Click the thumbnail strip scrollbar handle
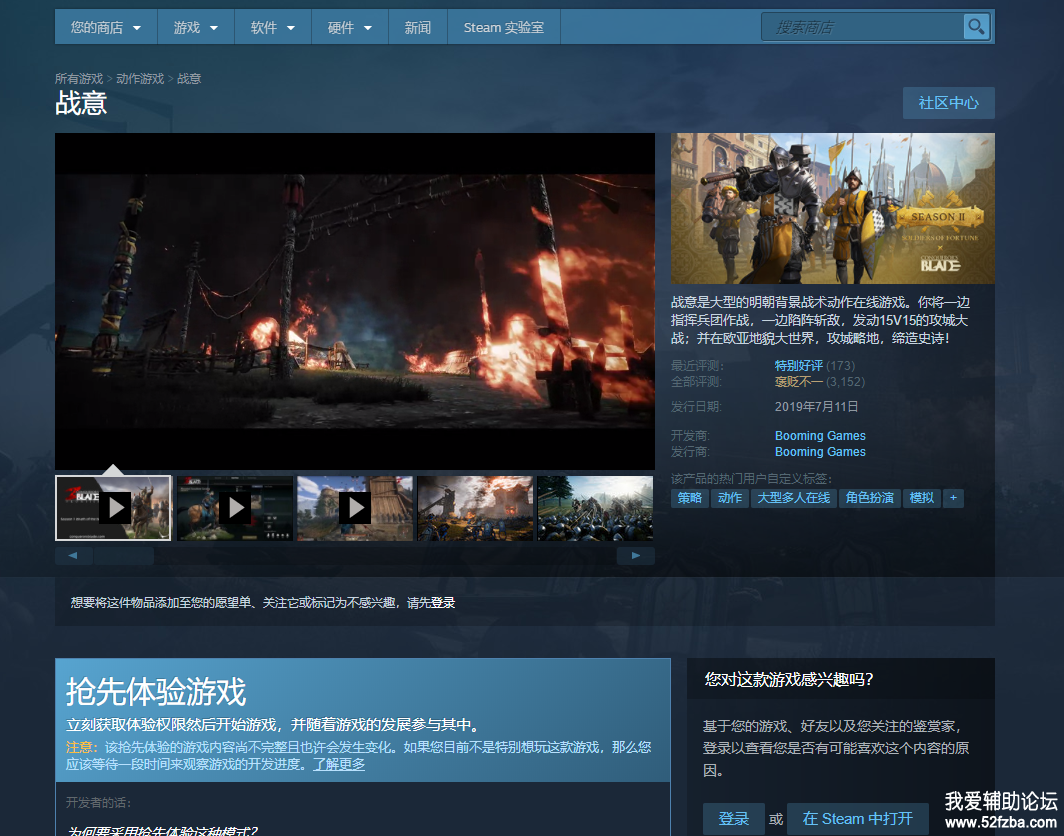This screenshot has height=836, width=1064. coord(124,556)
